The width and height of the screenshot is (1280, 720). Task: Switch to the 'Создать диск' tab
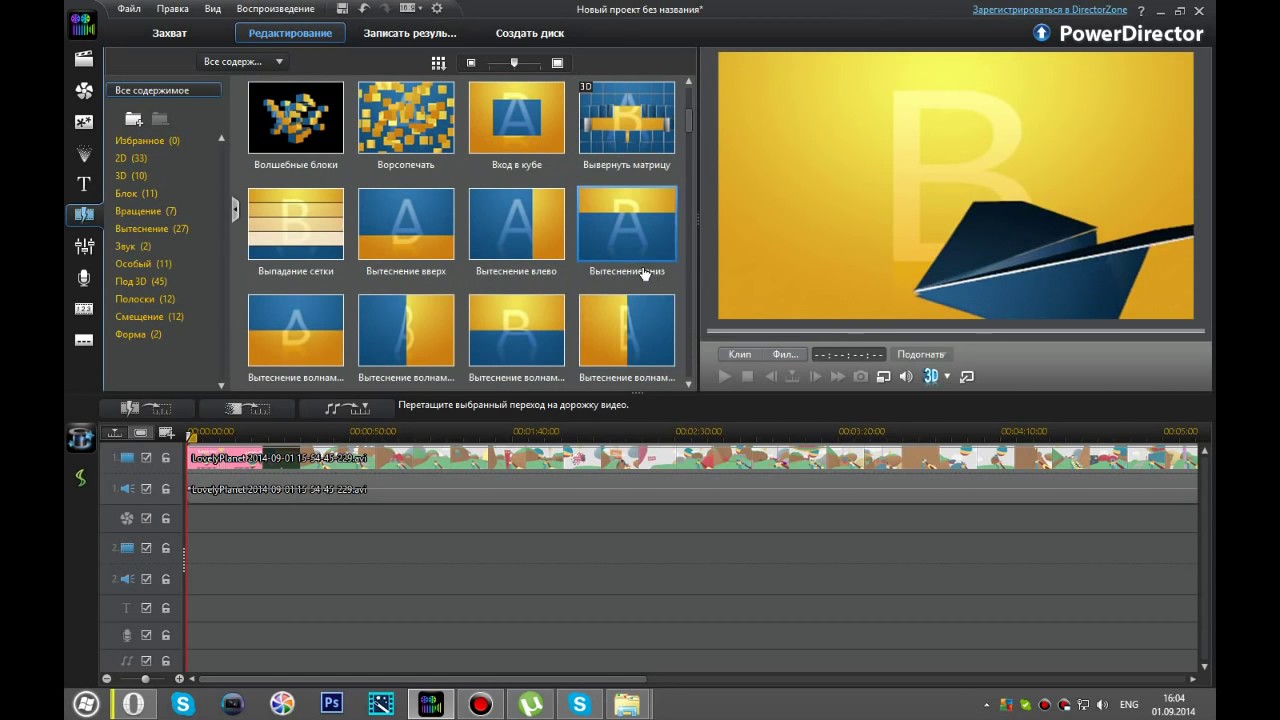click(530, 33)
